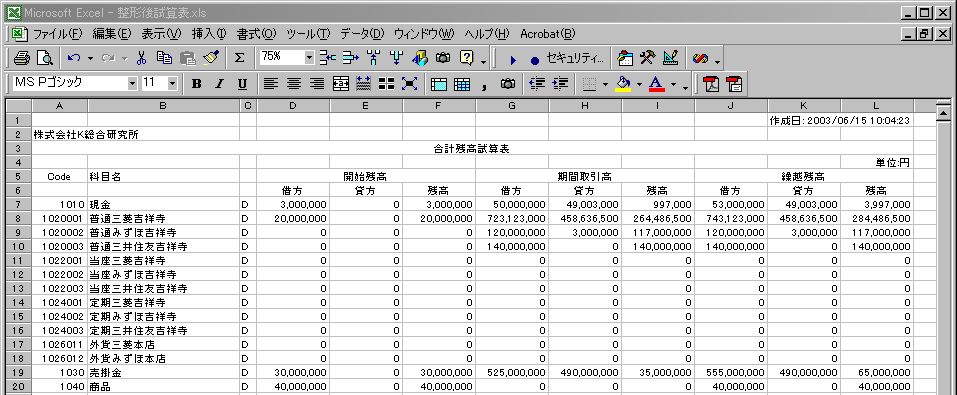
Task: Open the 挿入(I) menu
Action: pos(209,34)
